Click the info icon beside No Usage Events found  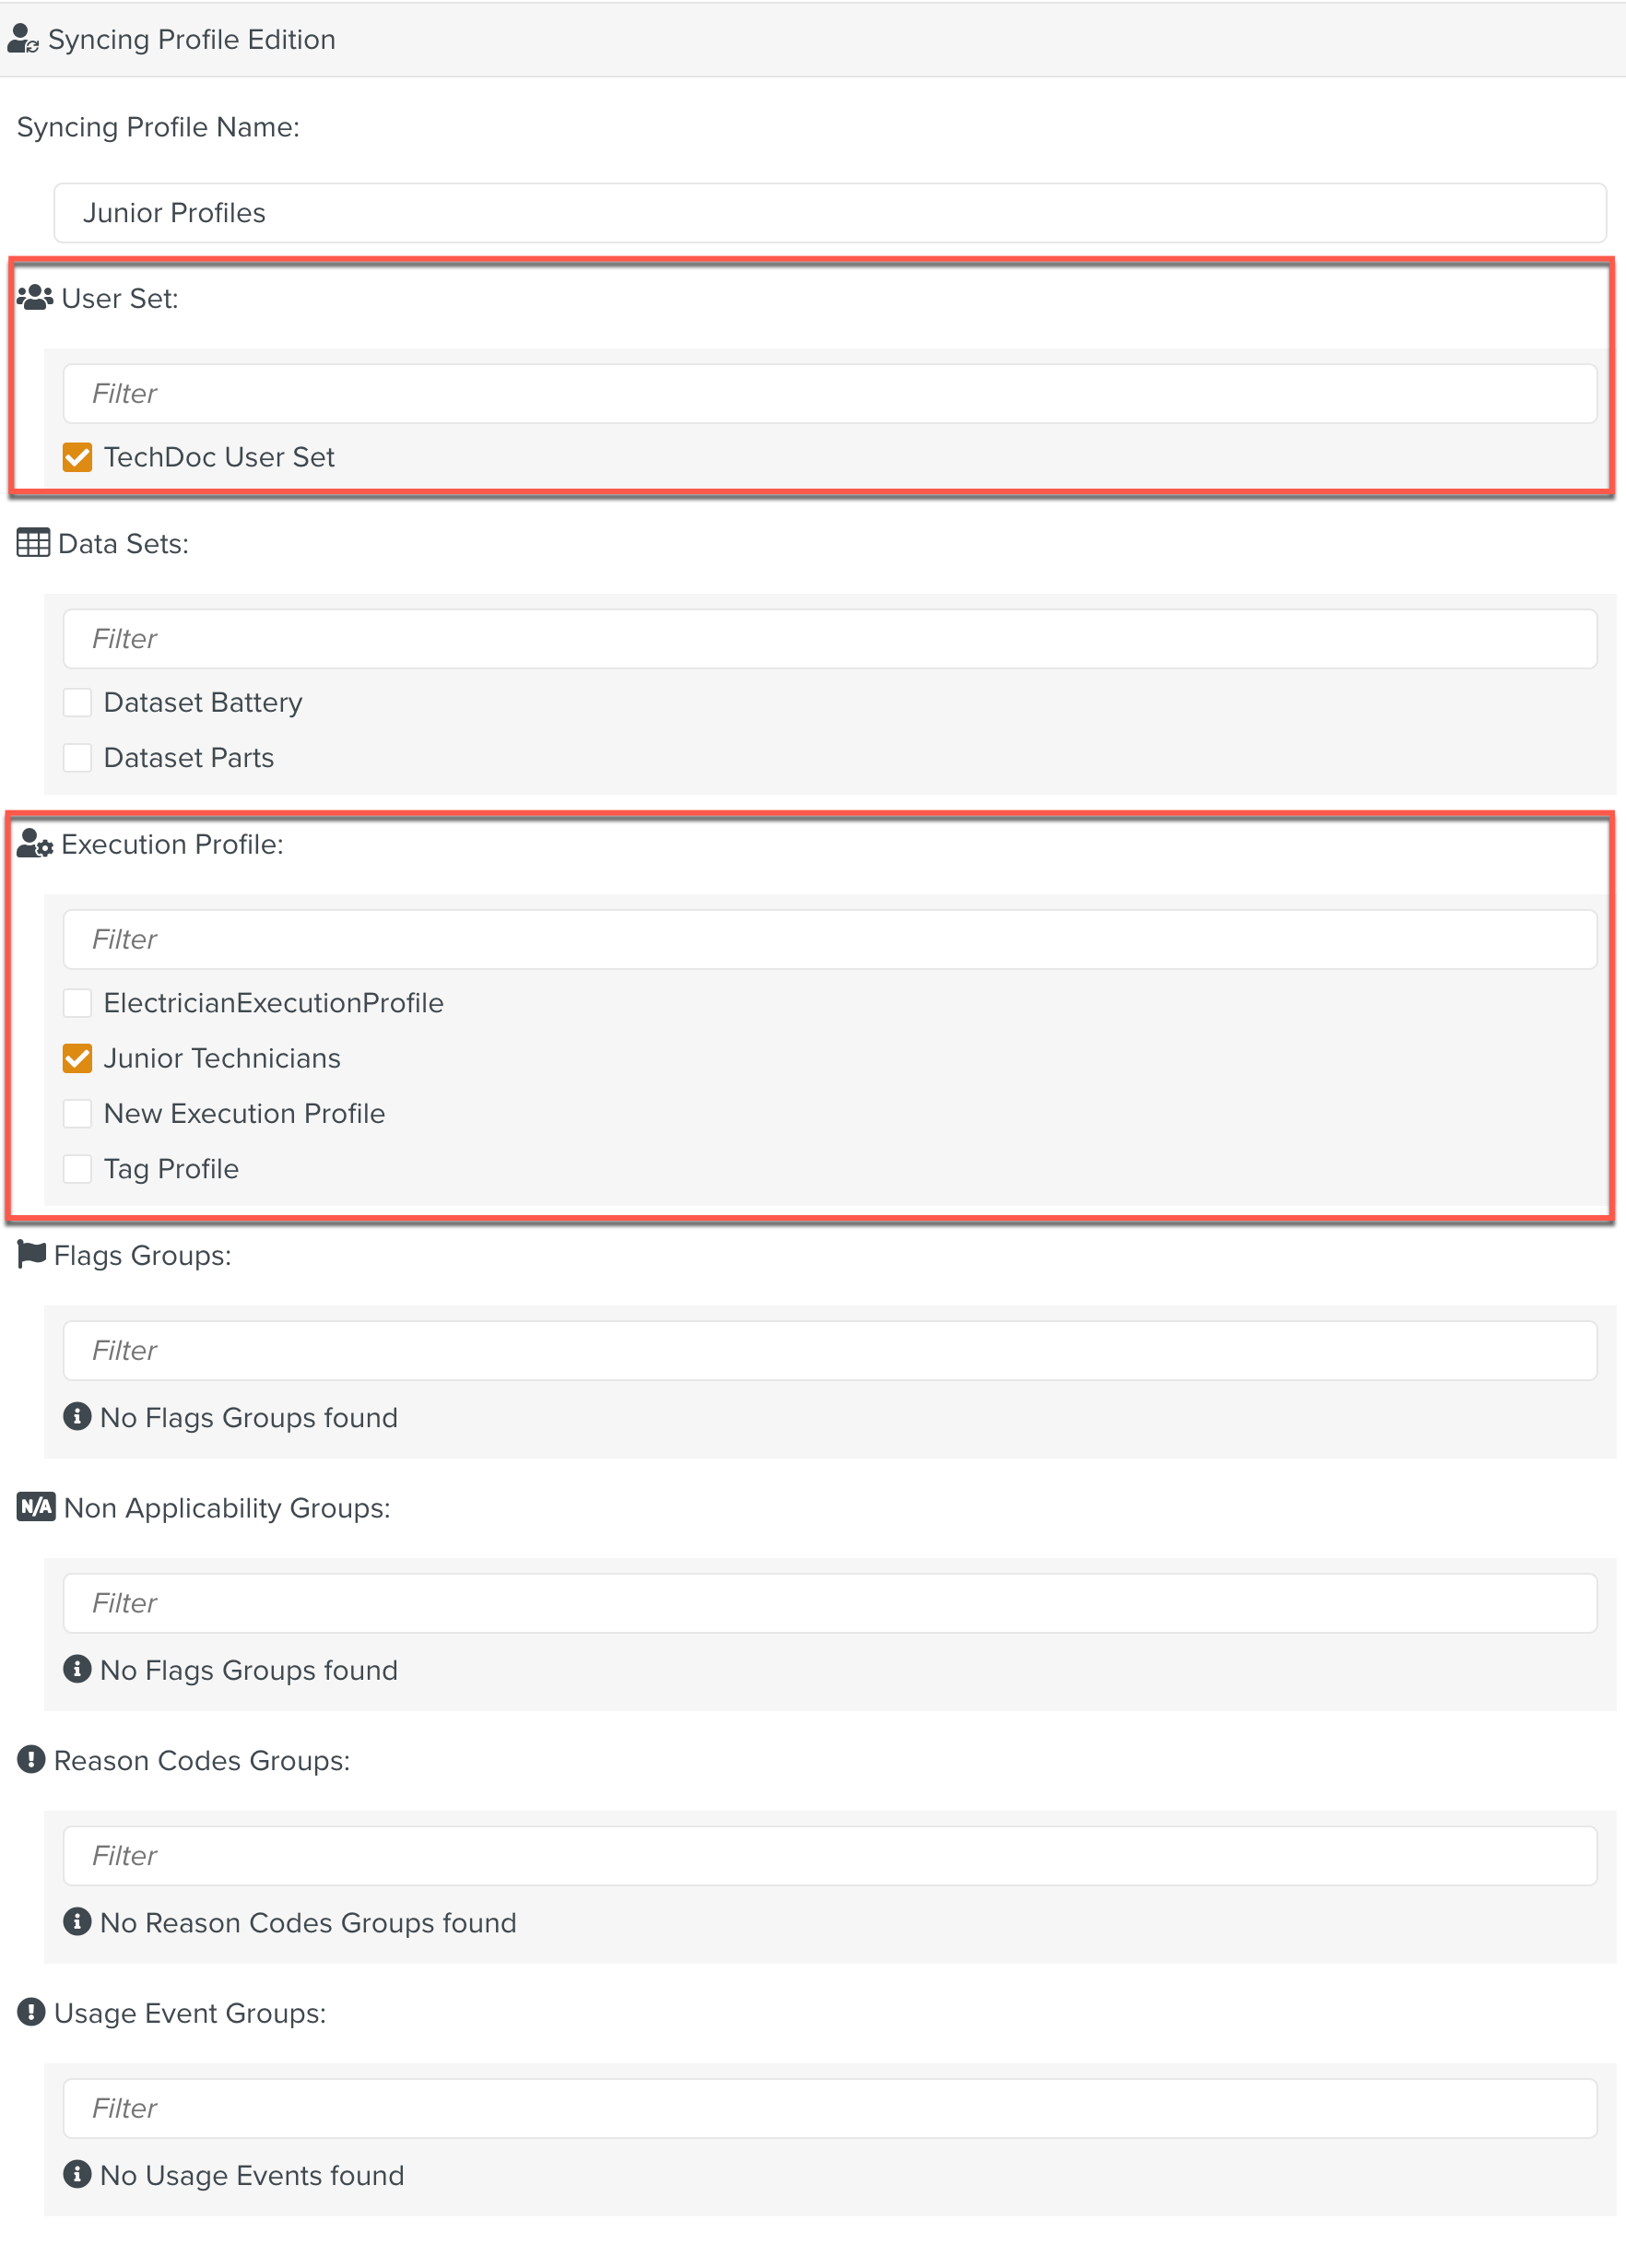[78, 2176]
